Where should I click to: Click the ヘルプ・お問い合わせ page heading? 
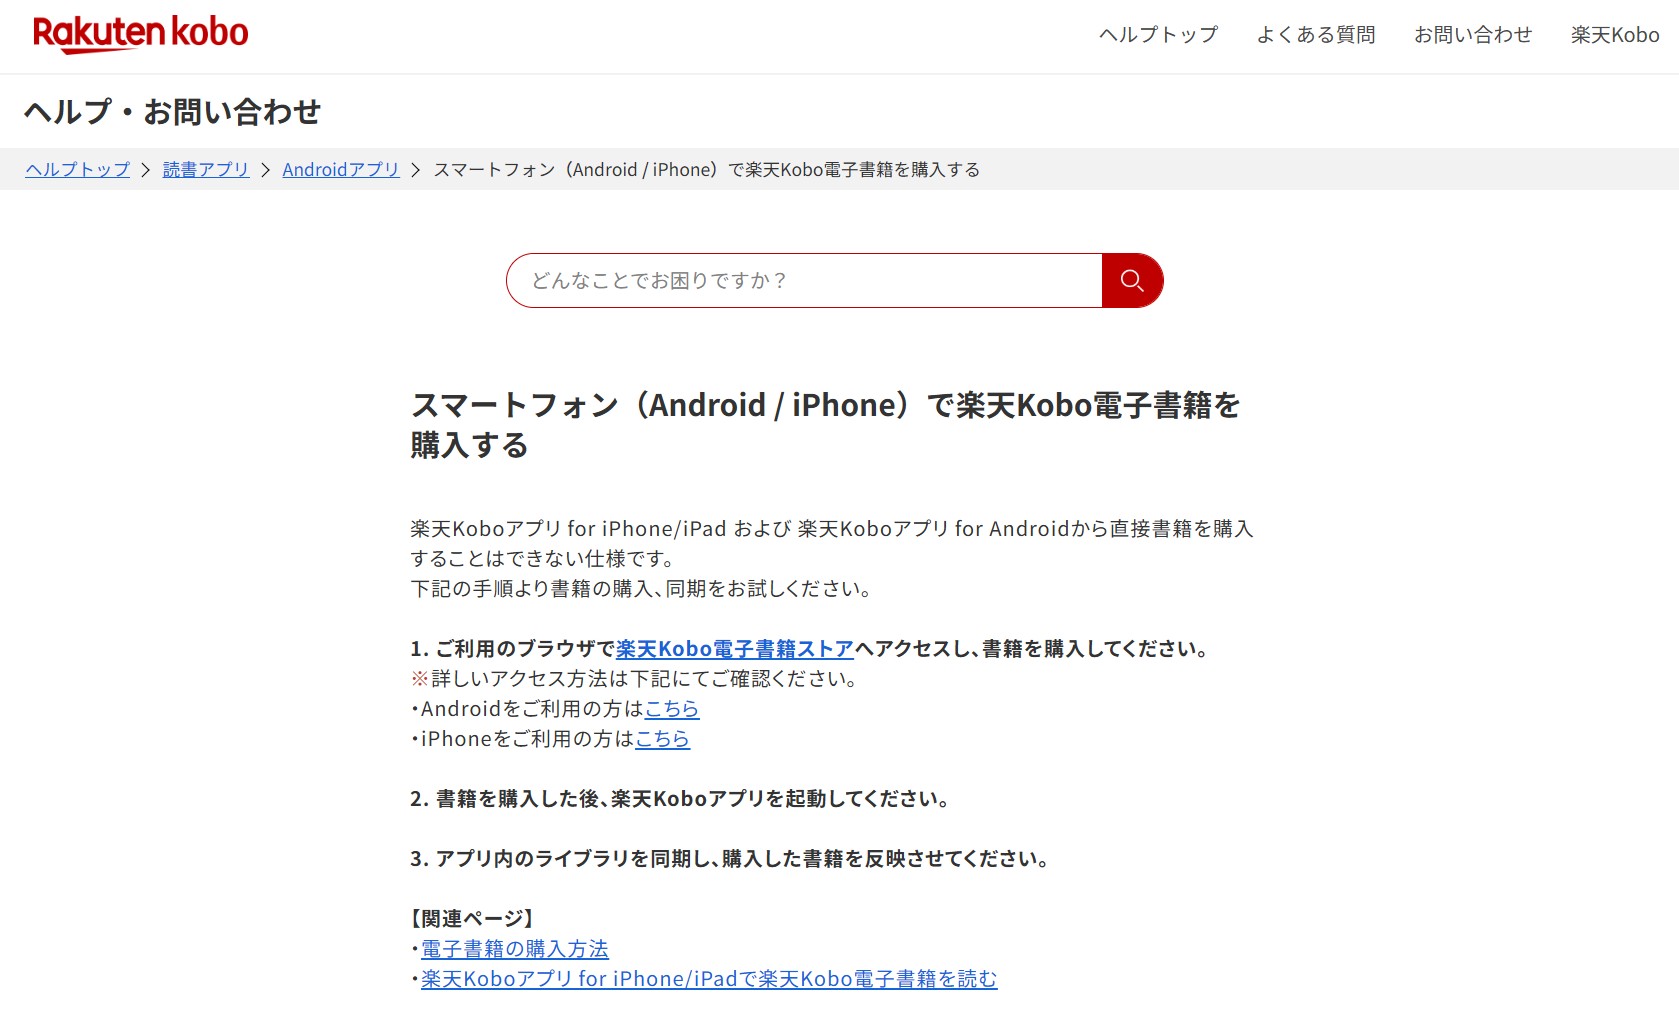coord(172,112)
